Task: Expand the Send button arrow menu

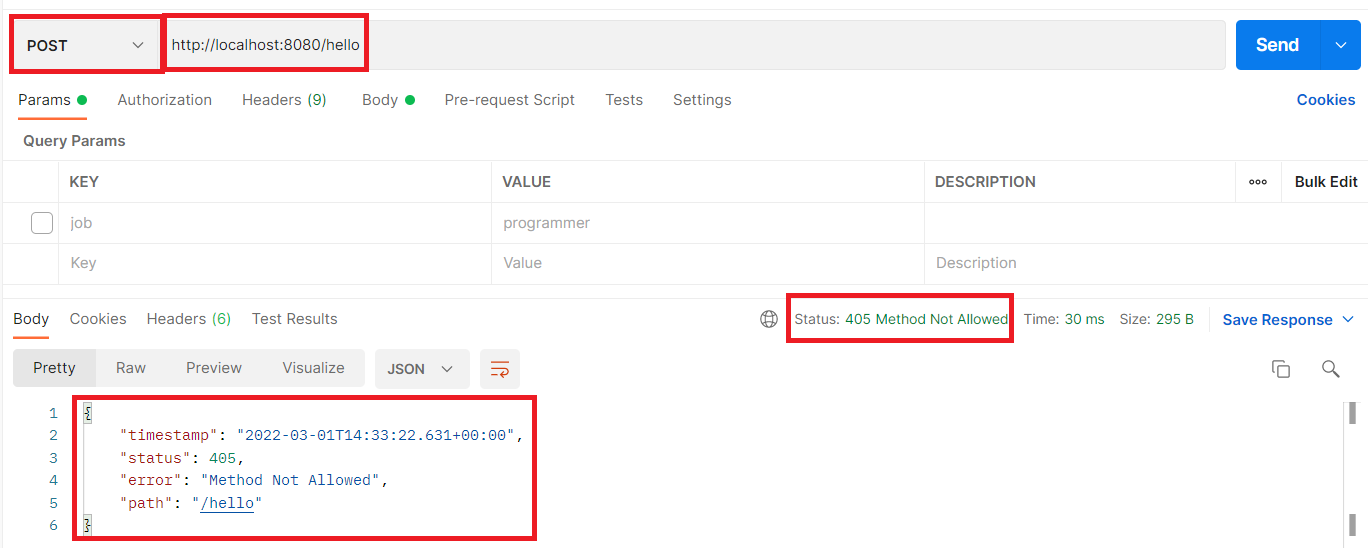Action: click(x=1341, y=45)
